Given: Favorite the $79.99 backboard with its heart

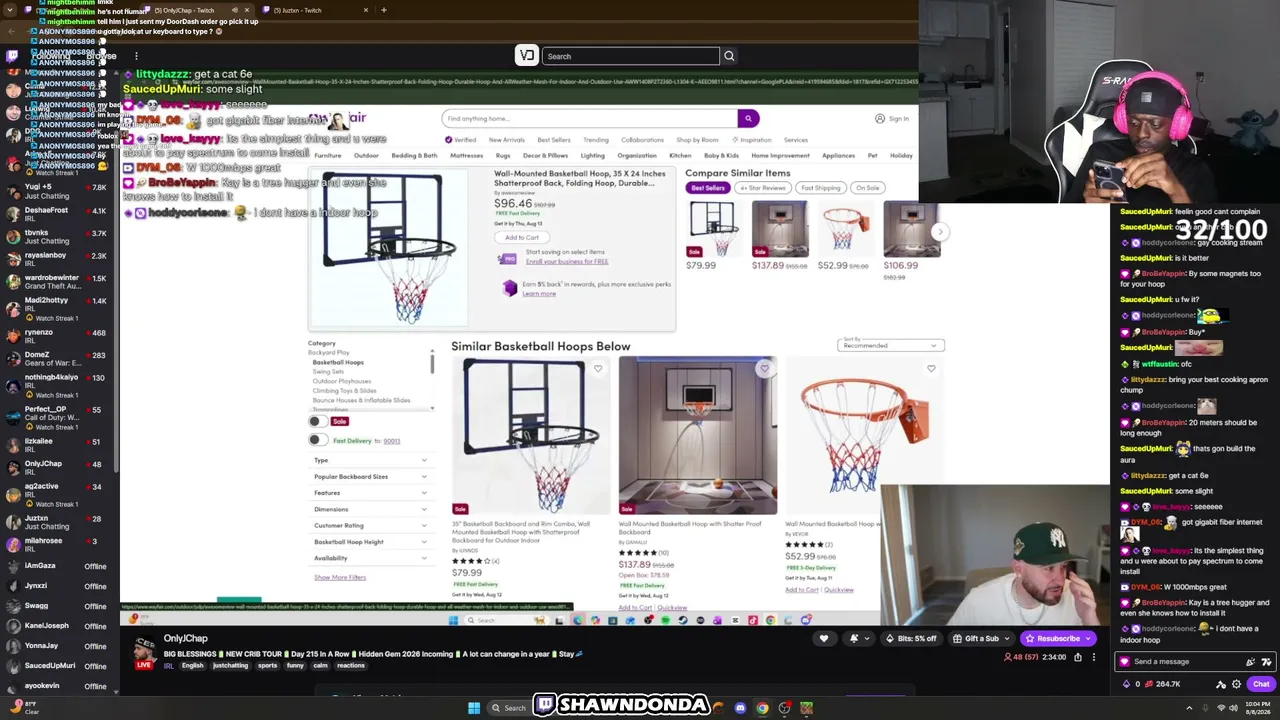Looking at the screenshot, I should (598, 368).
